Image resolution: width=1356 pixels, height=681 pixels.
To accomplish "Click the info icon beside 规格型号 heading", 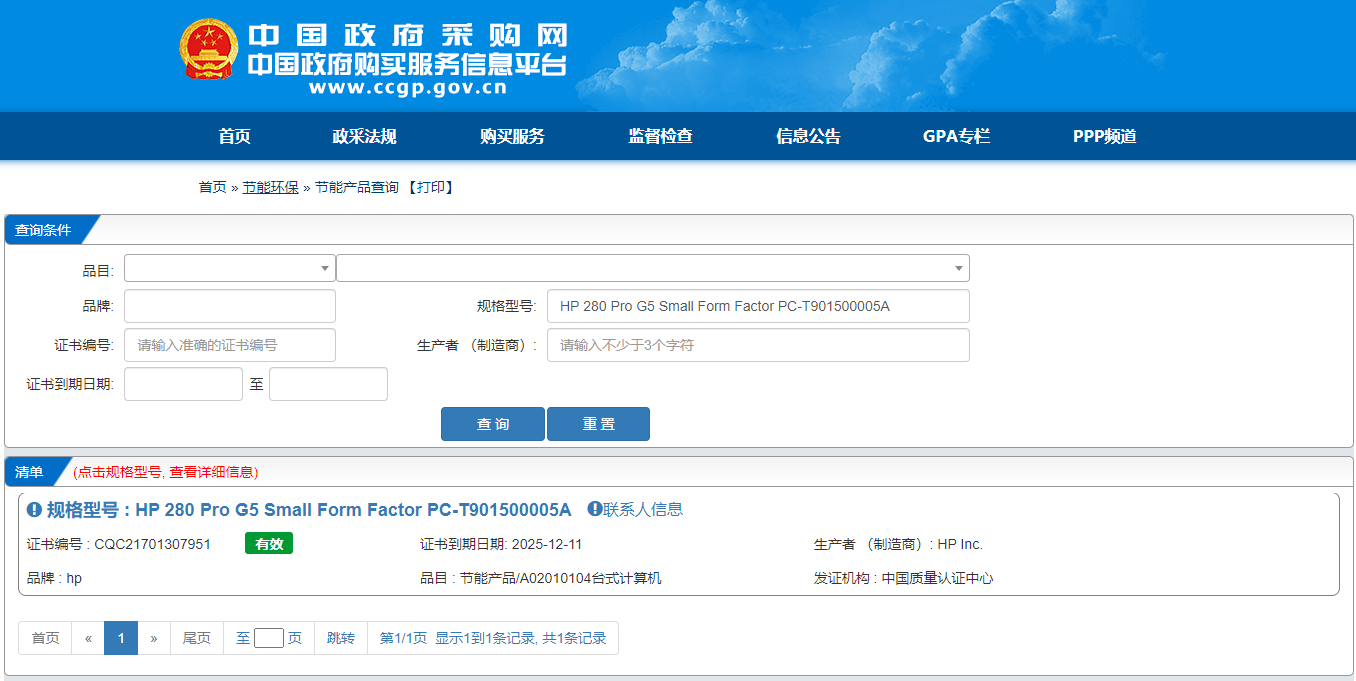I will click(x=35, y=510).
